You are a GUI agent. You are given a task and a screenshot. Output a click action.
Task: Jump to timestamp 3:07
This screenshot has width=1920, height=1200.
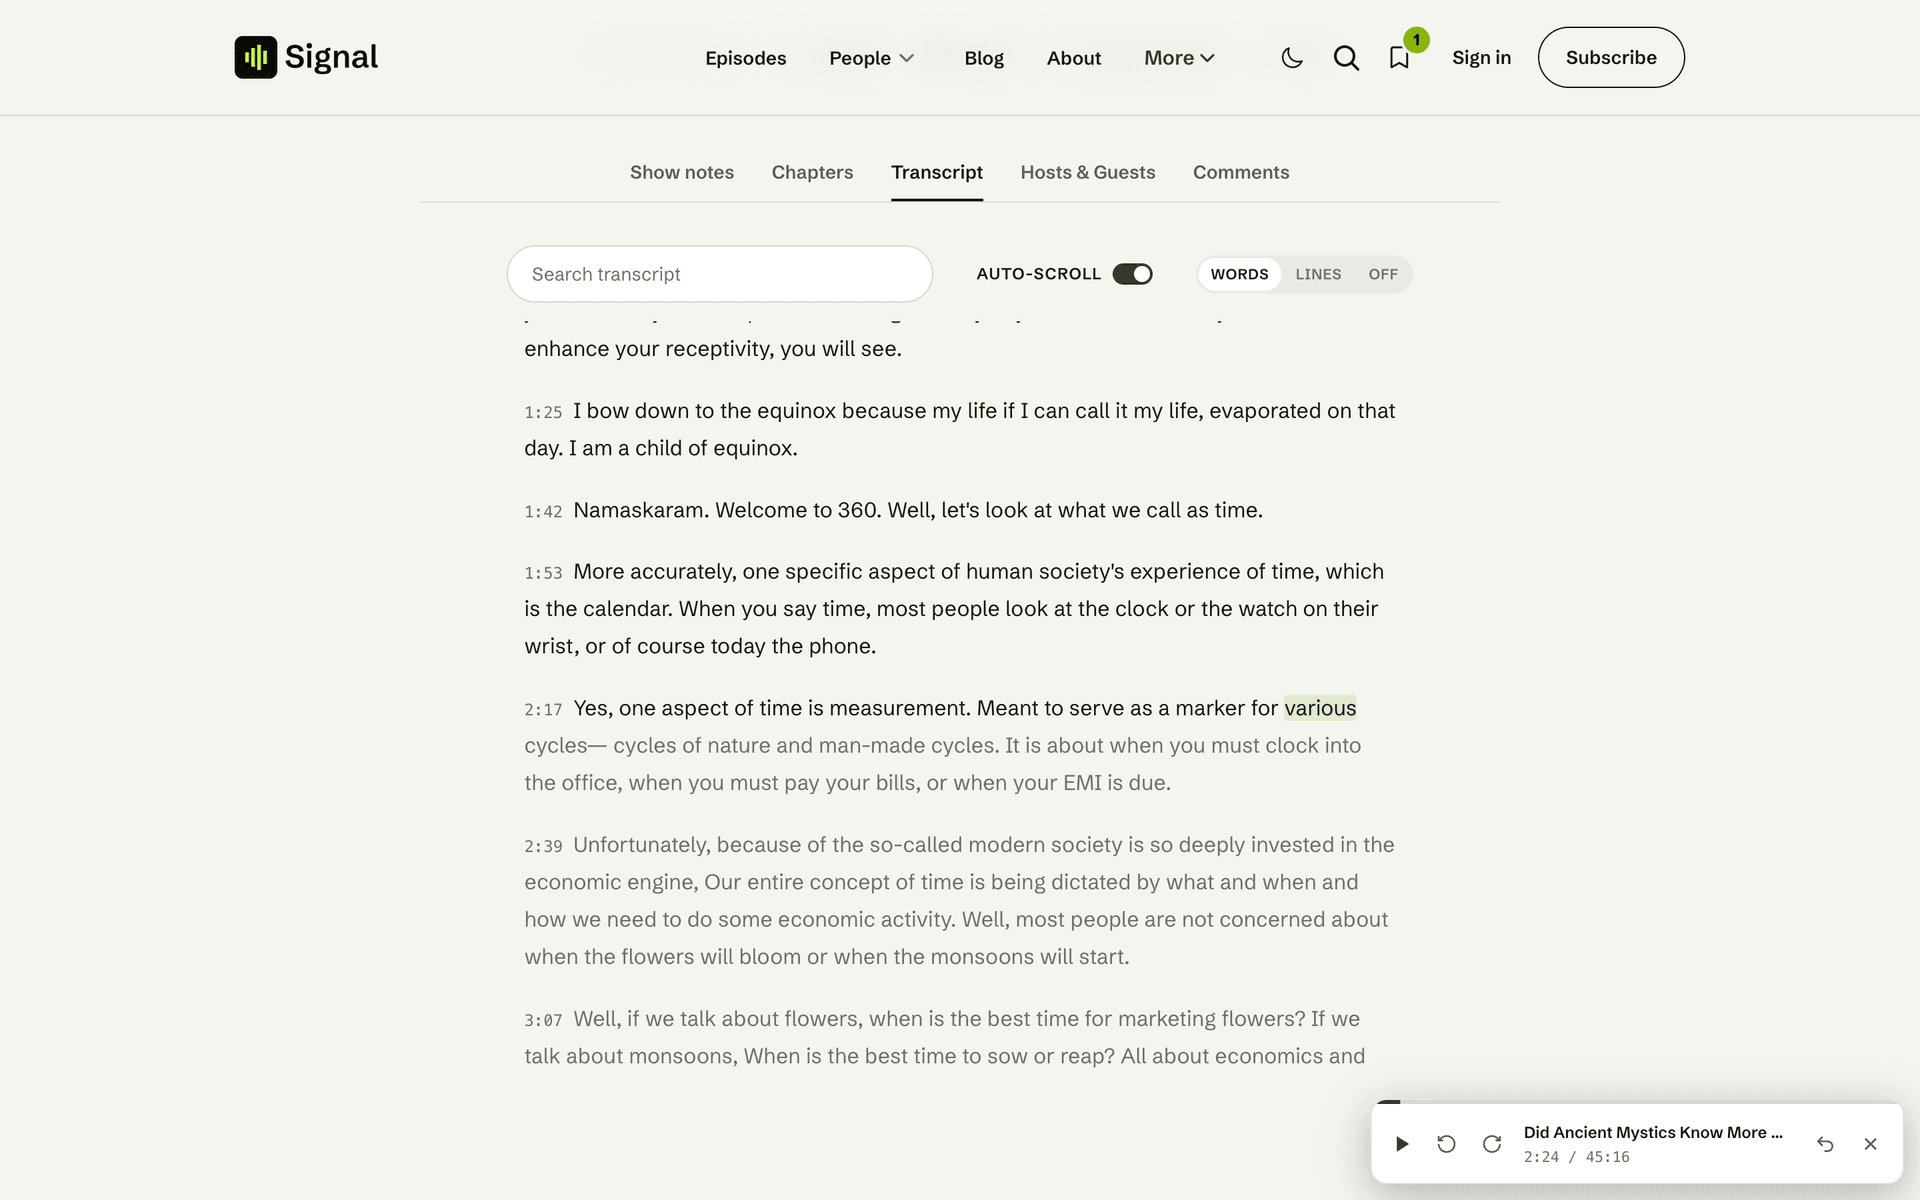(543, 1020)
